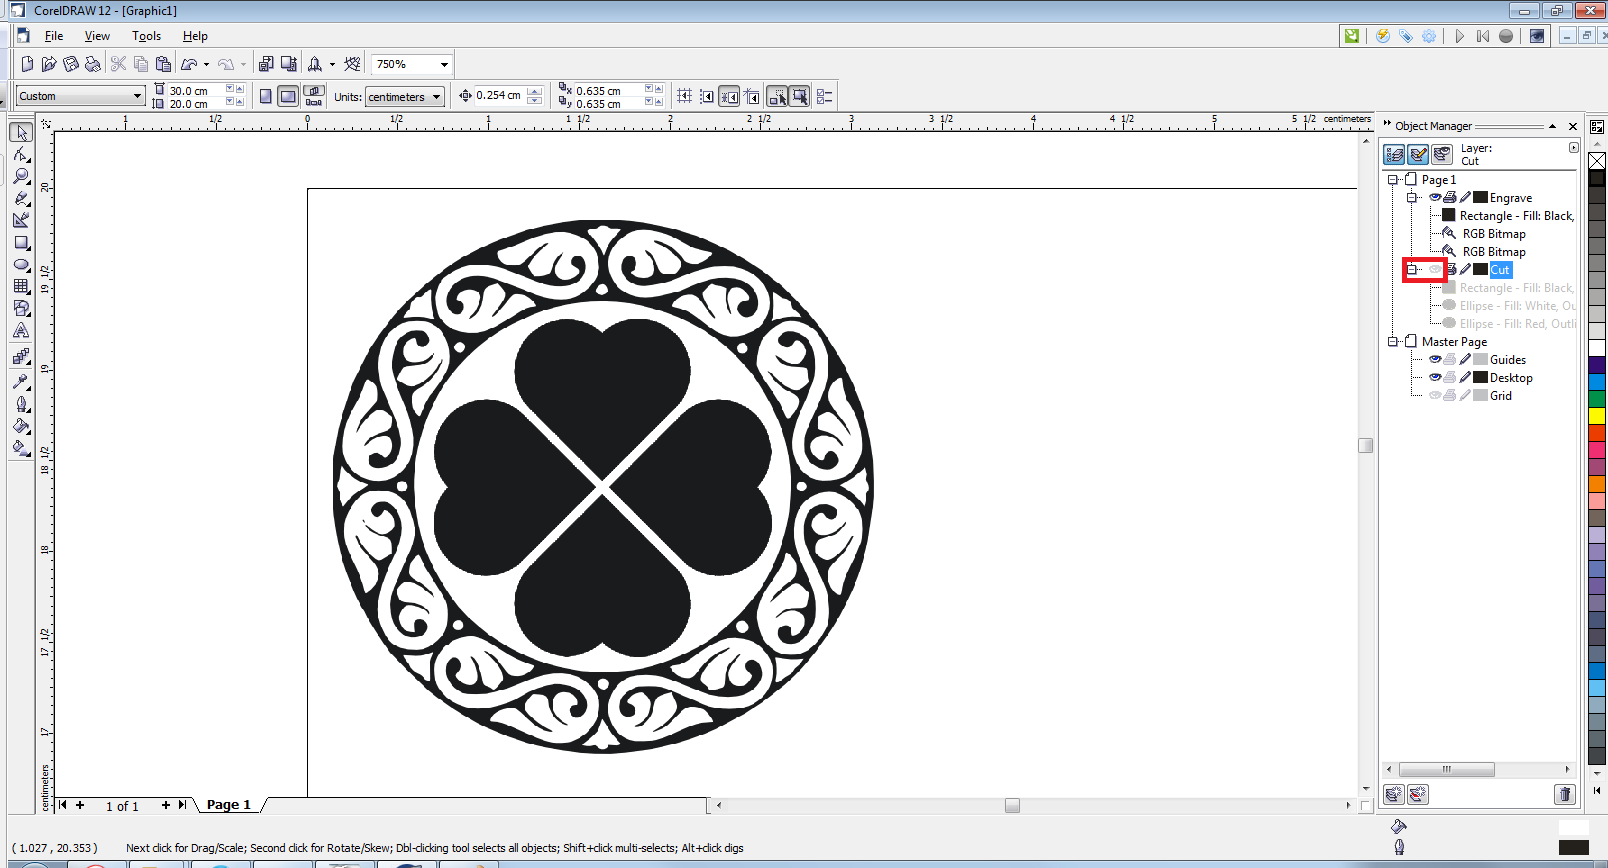This screenshot has width=1608, height=868.
Task: Select the Basic Shapes tool
Action: (x=21, y=308)
